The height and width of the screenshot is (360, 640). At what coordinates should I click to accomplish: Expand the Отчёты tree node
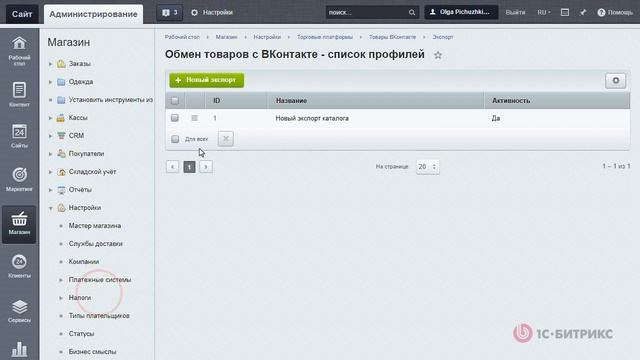click(x=50, y=190)
